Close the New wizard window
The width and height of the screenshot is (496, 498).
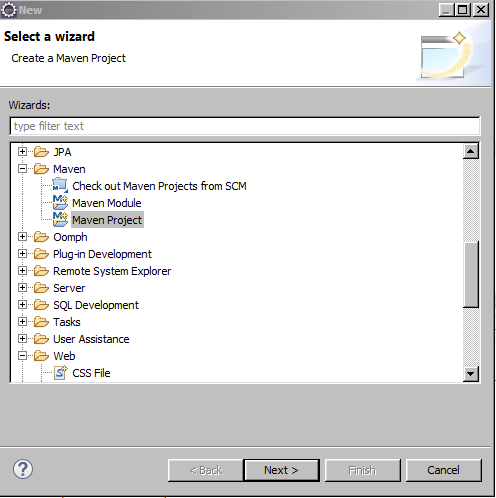(x=481, y=10)
